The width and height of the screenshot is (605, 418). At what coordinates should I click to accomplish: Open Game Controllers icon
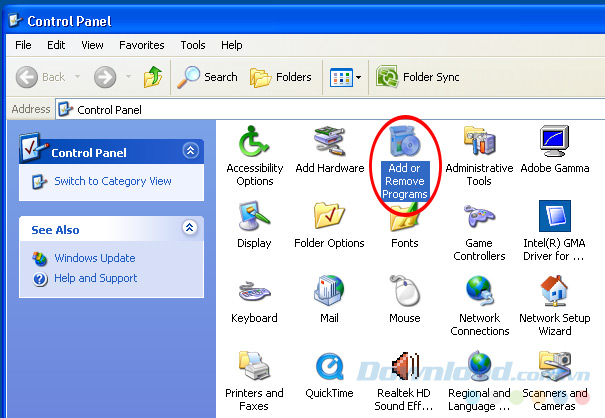[479, 216]
